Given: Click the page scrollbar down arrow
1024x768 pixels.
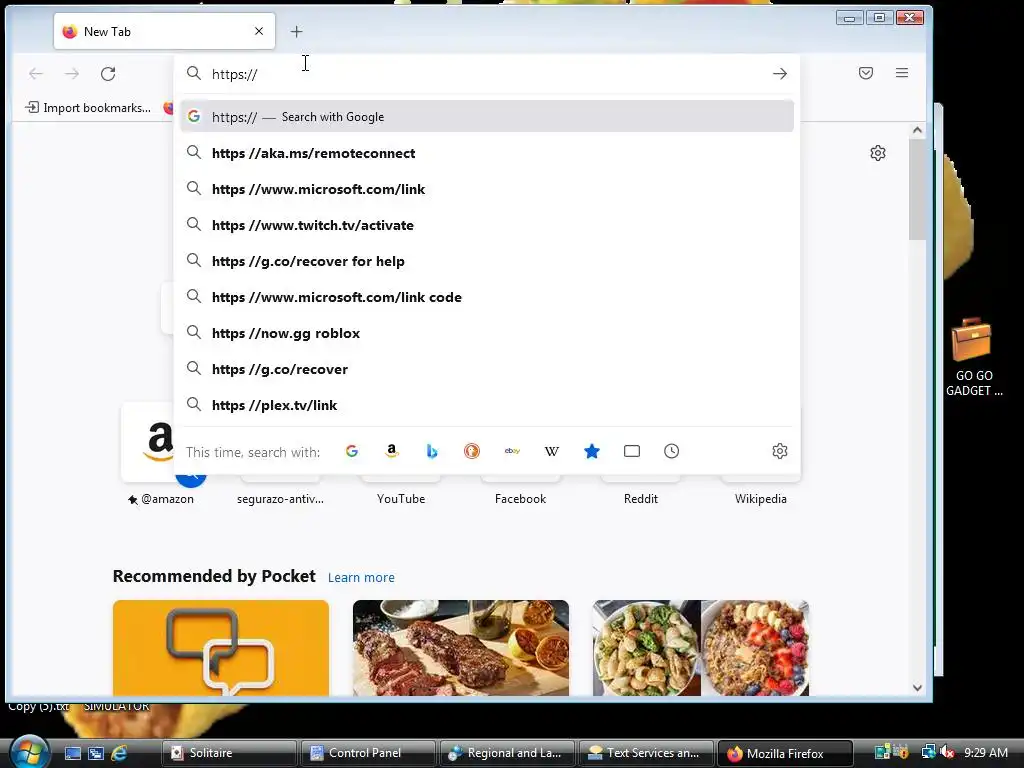Looking at the screenshot, I should (917, 688).
